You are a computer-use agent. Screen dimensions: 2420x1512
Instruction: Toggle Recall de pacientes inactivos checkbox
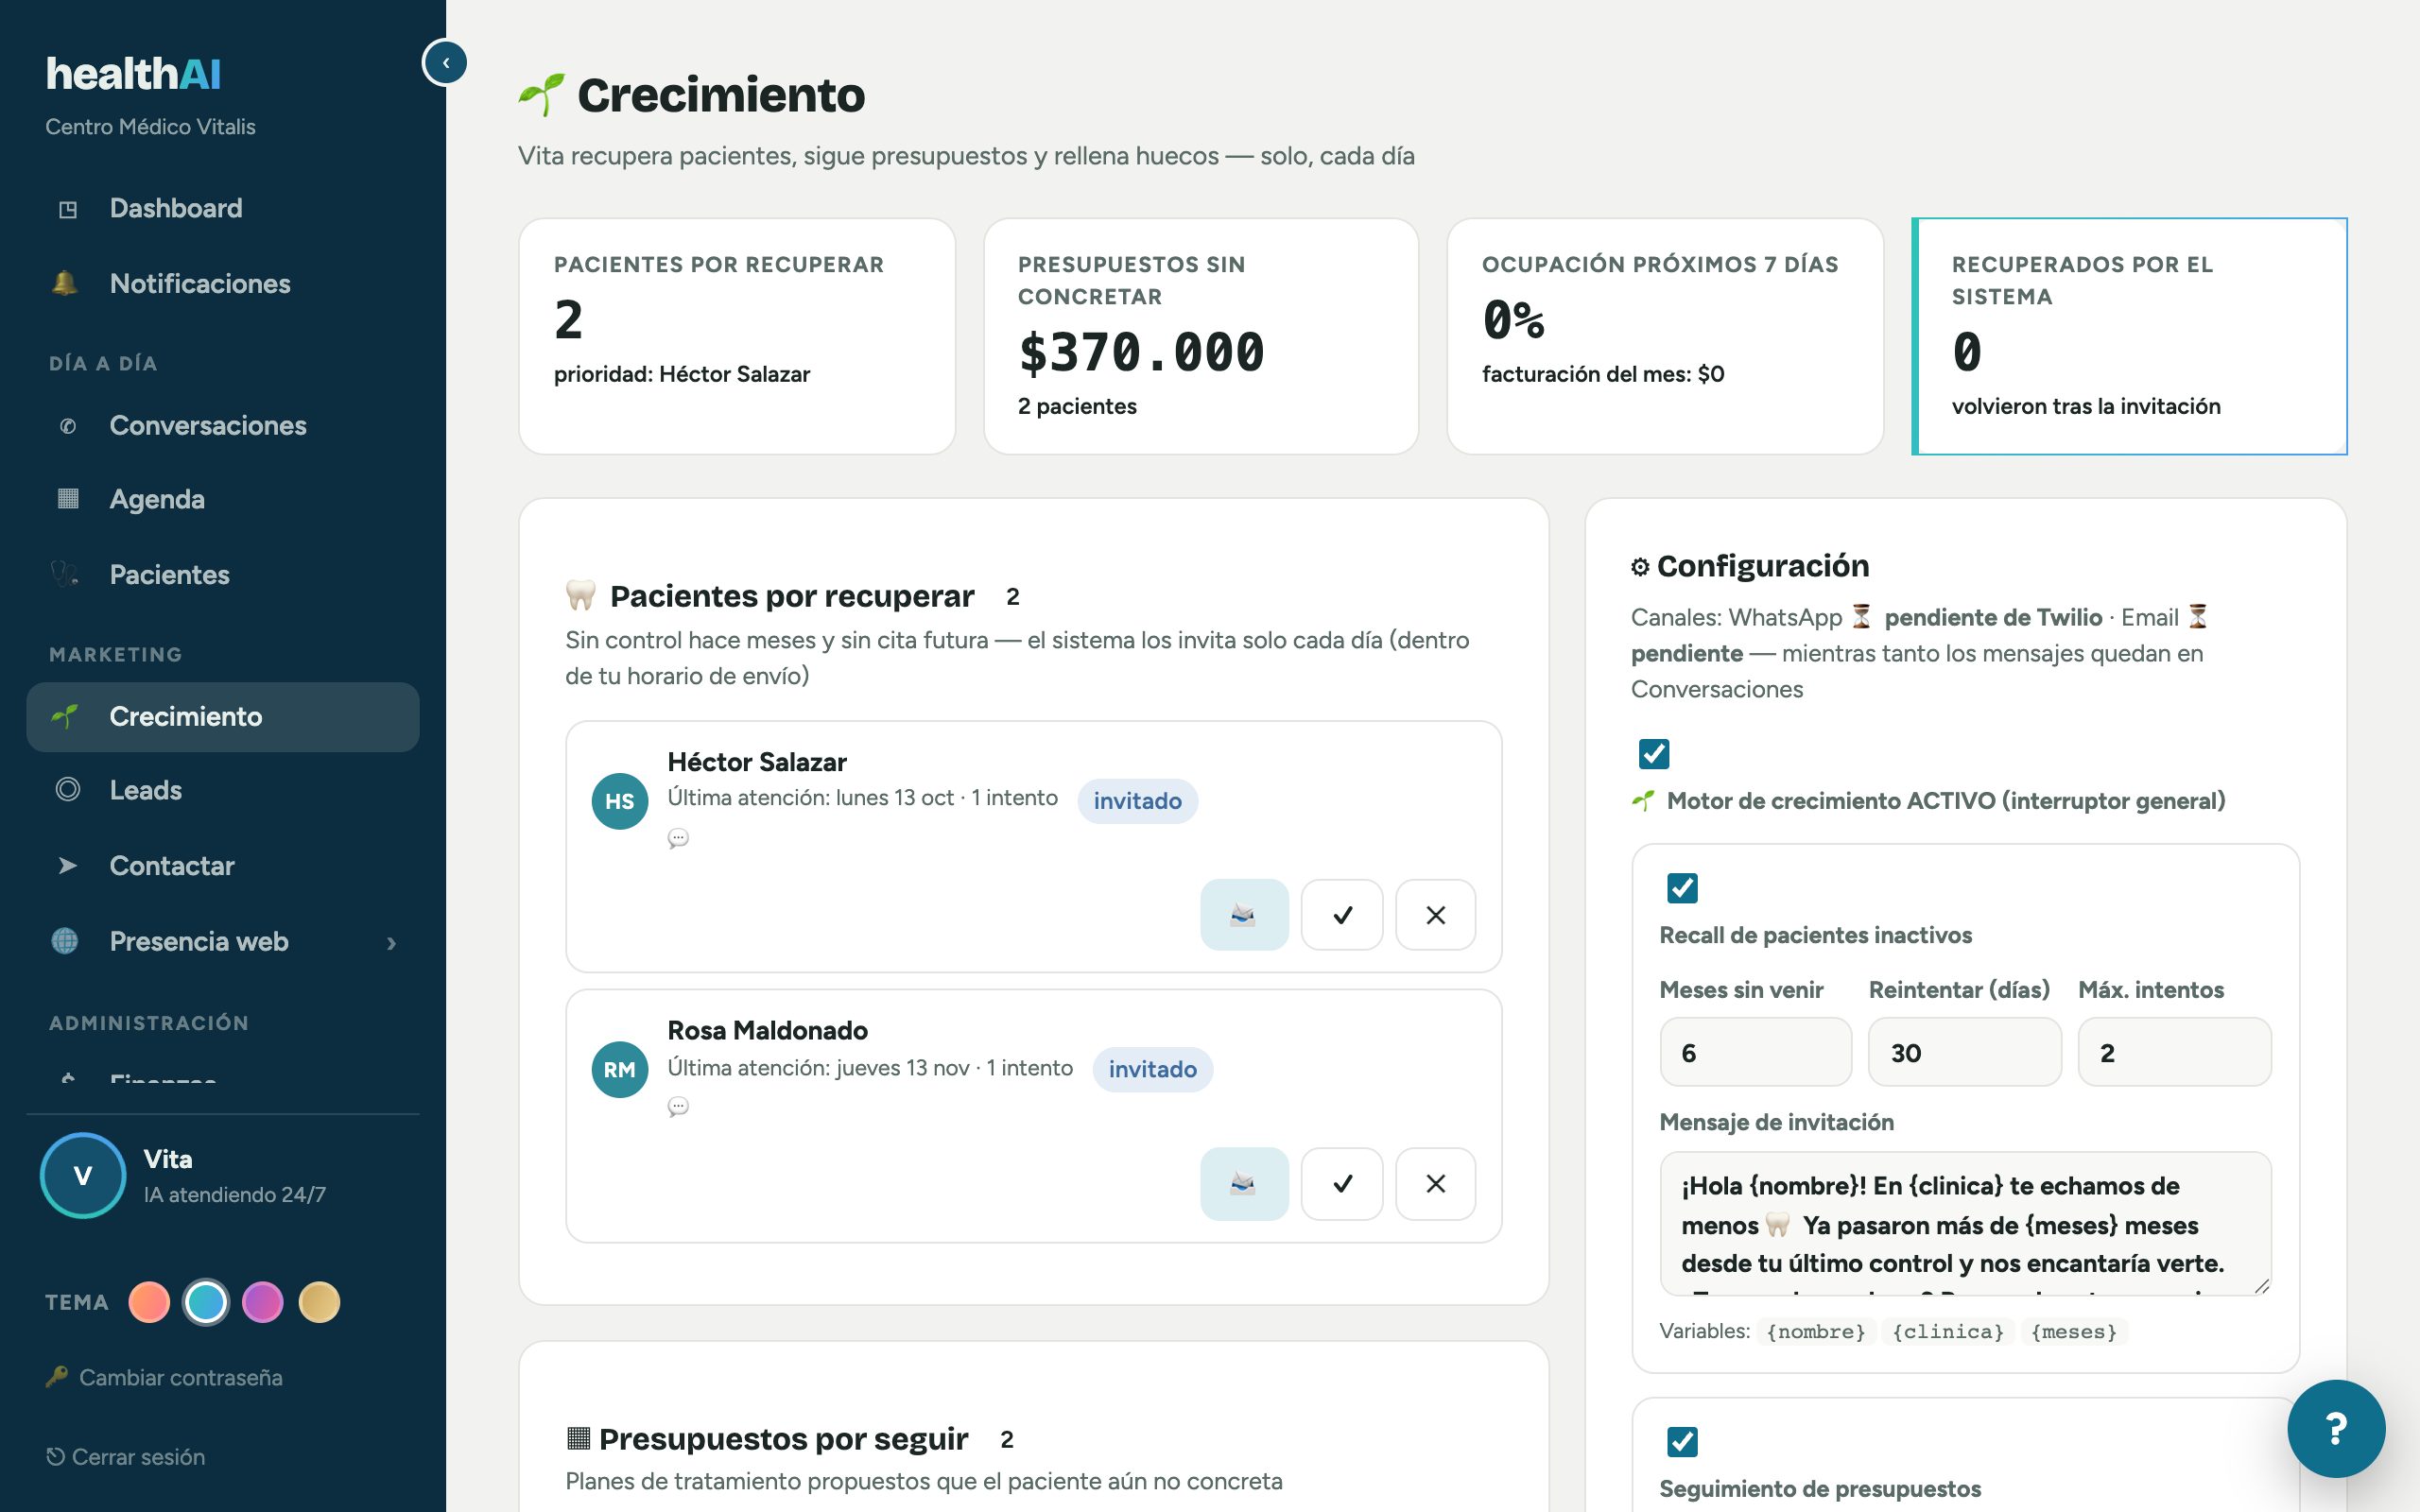(x=1682, y=888)
